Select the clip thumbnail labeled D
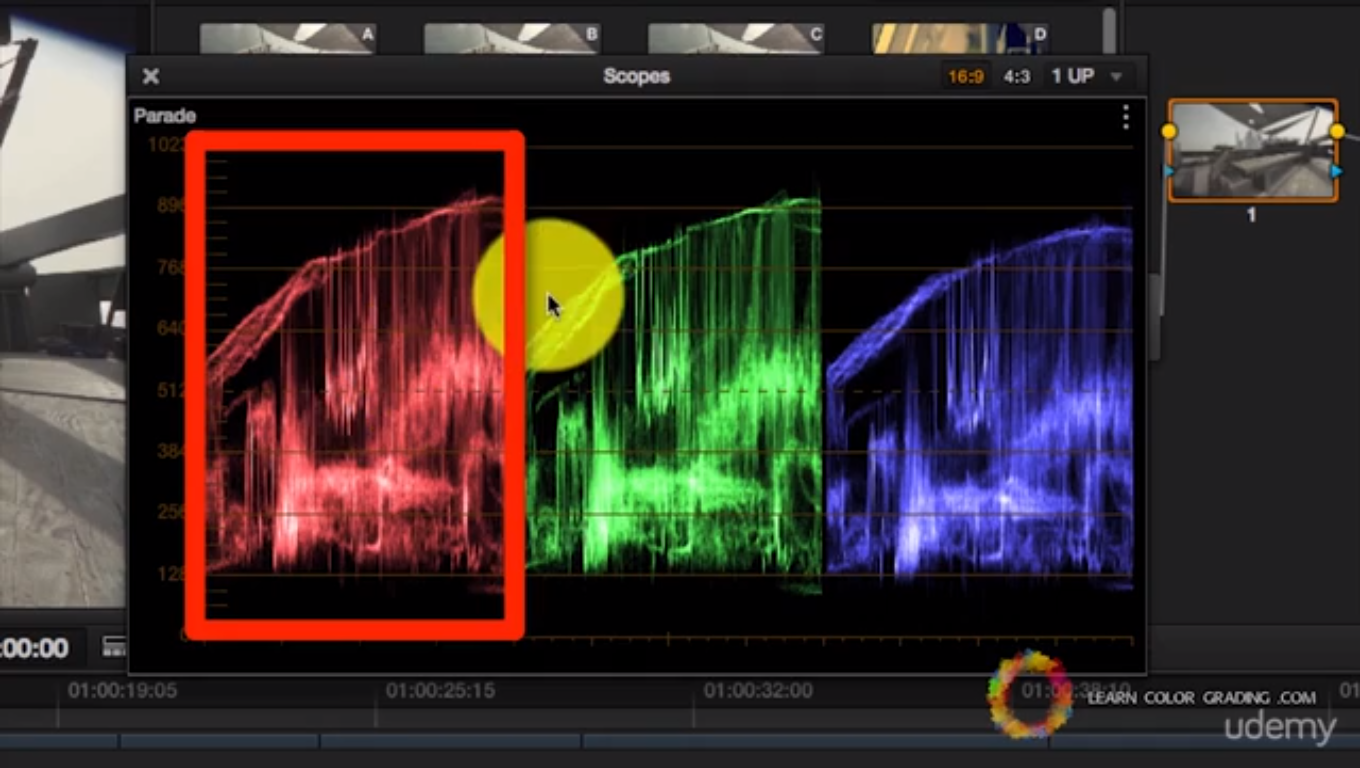 (x=959, y=38)
